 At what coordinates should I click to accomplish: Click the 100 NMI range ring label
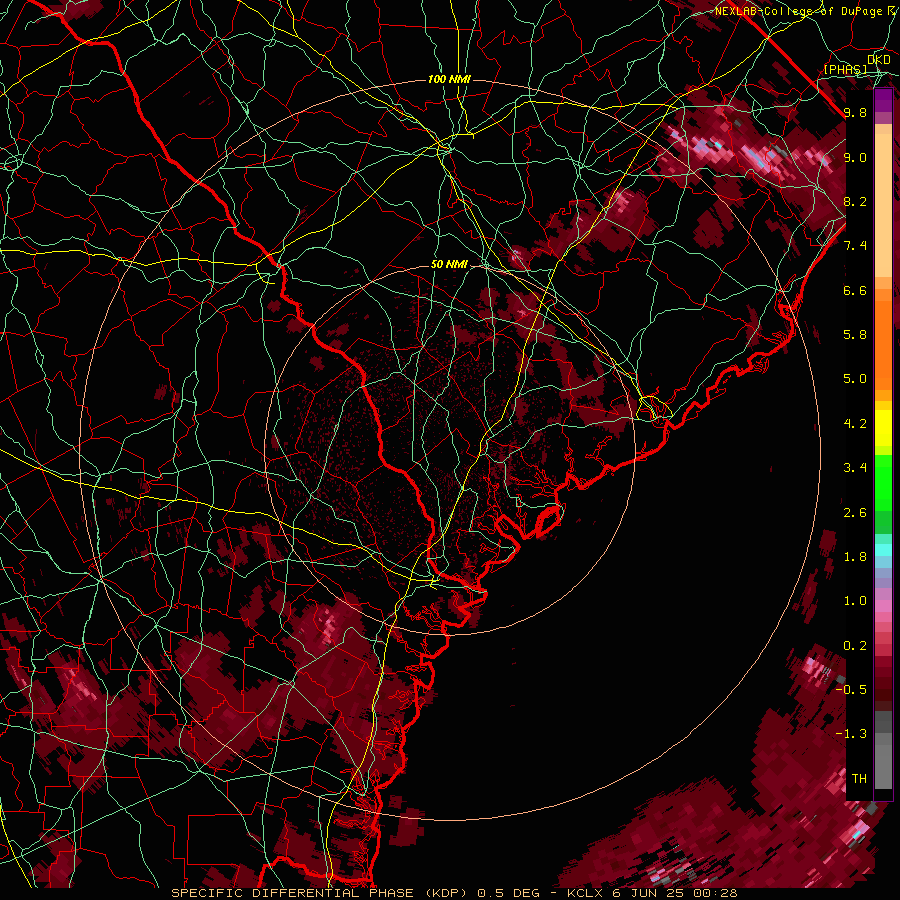(449, 79)
